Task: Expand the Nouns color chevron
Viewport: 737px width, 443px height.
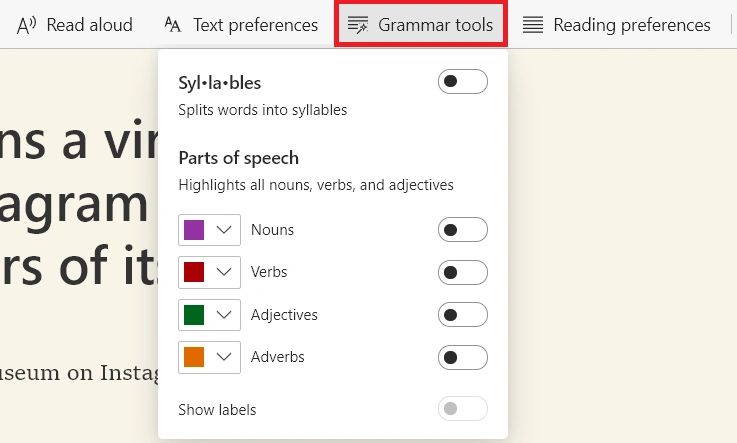Action: tap(225, 230)
